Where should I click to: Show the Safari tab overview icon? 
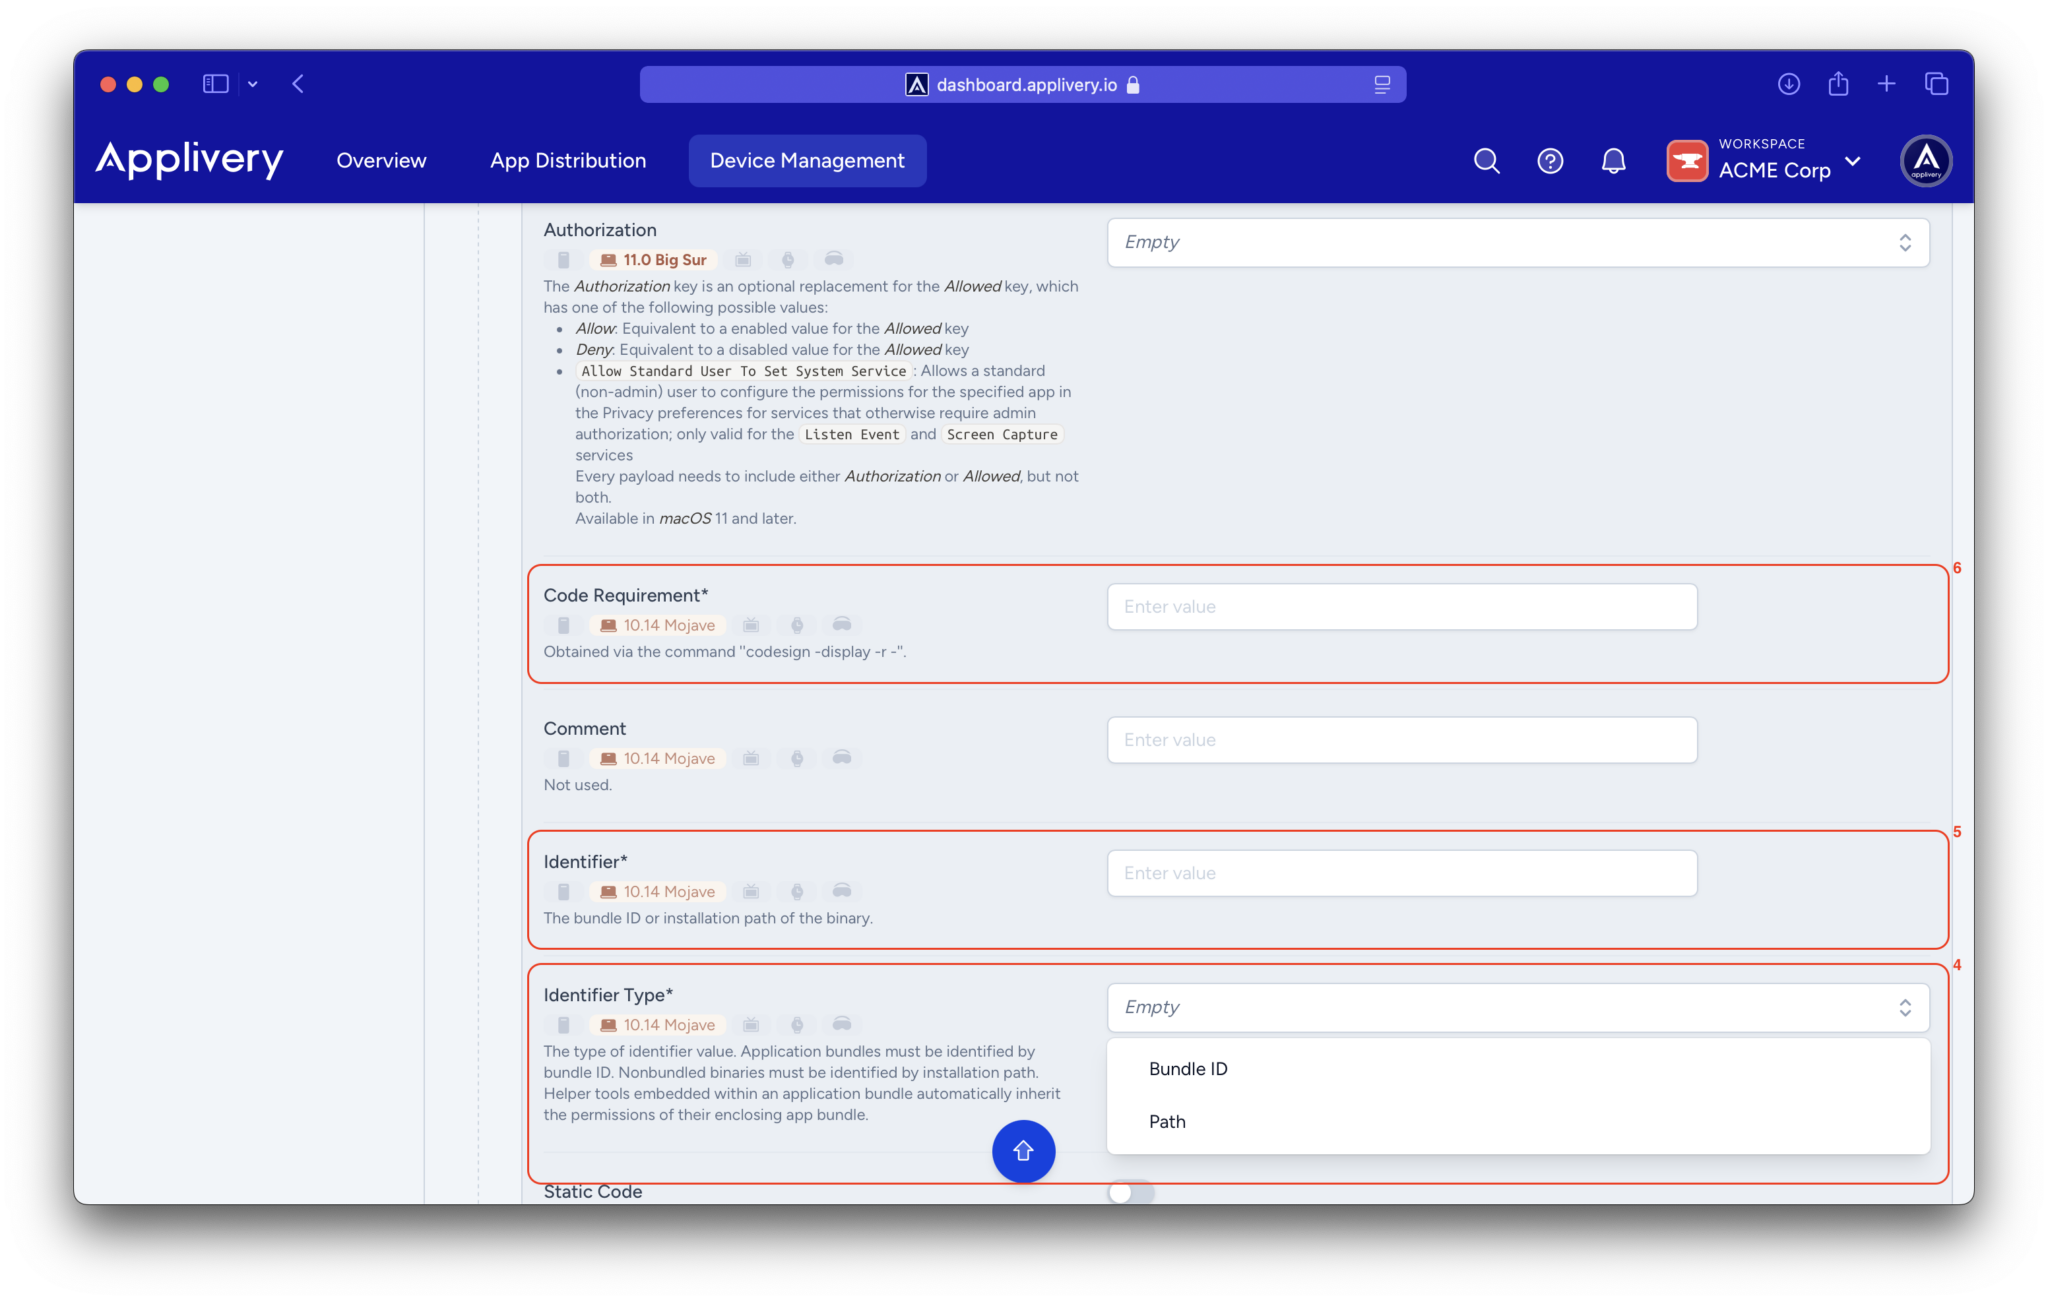pyautogui.click(x=1936, y=84)
